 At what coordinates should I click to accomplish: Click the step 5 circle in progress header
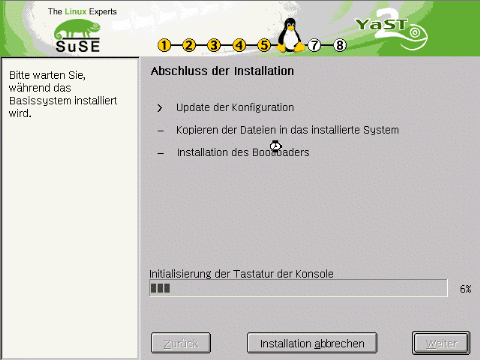[x=264, y=45]
